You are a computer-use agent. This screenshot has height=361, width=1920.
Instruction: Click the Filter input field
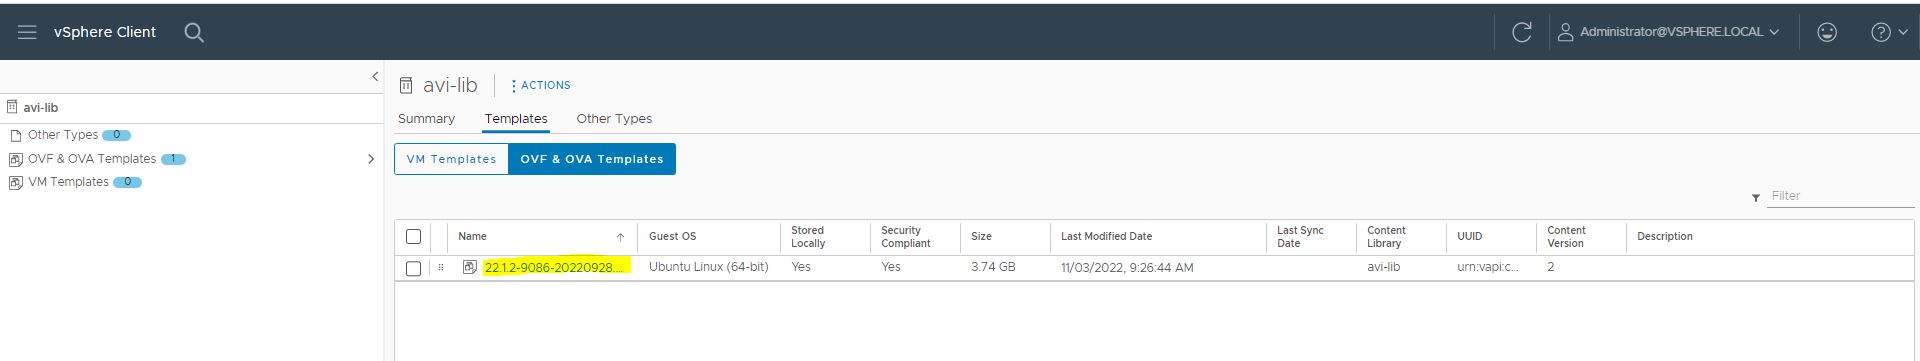1840,196
